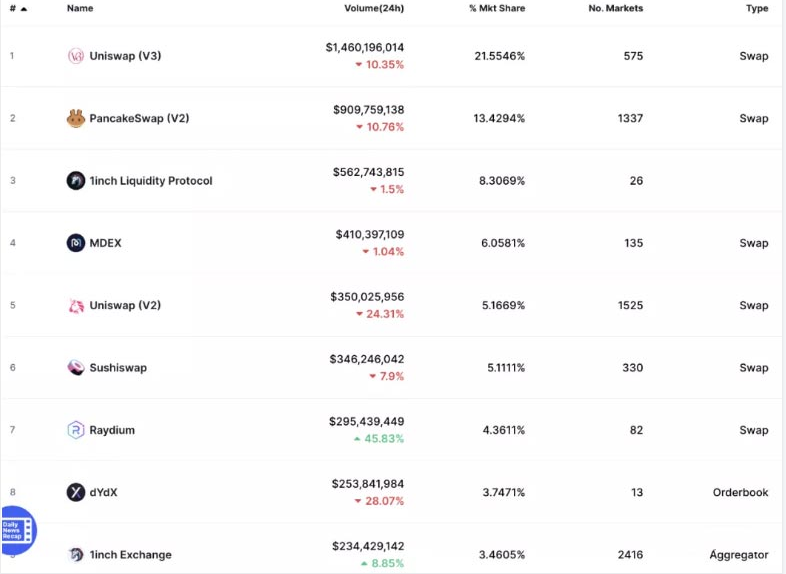
Task: Sort by rank using the # arrow
Action: click(x=24, y=9)
